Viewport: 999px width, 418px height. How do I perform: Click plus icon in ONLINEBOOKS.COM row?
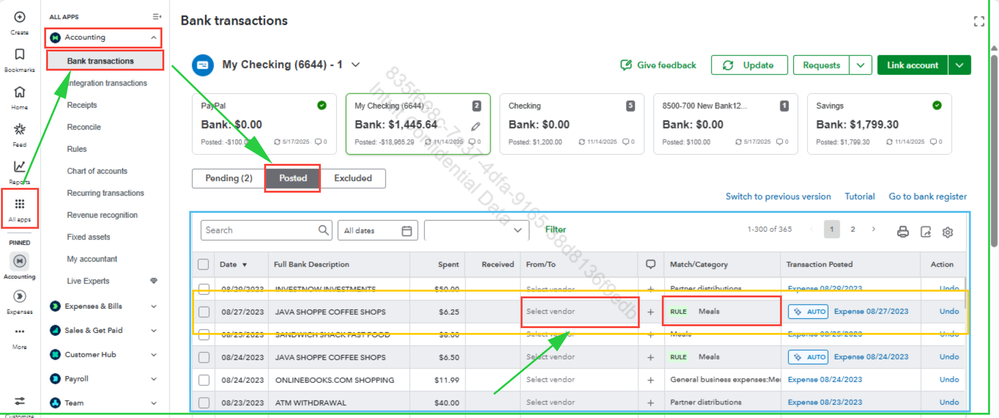coord(650,380)
